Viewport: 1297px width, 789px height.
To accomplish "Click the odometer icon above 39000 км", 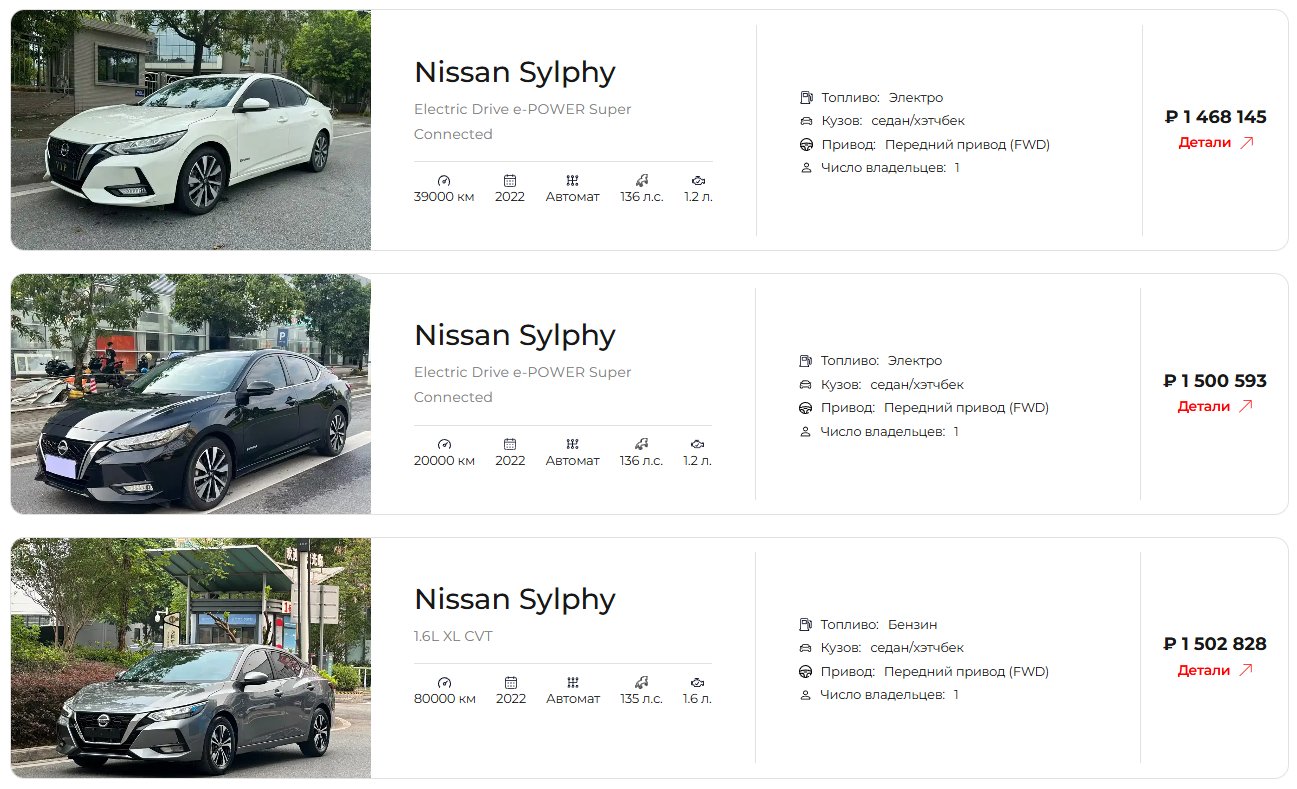I will pos(444,180).
